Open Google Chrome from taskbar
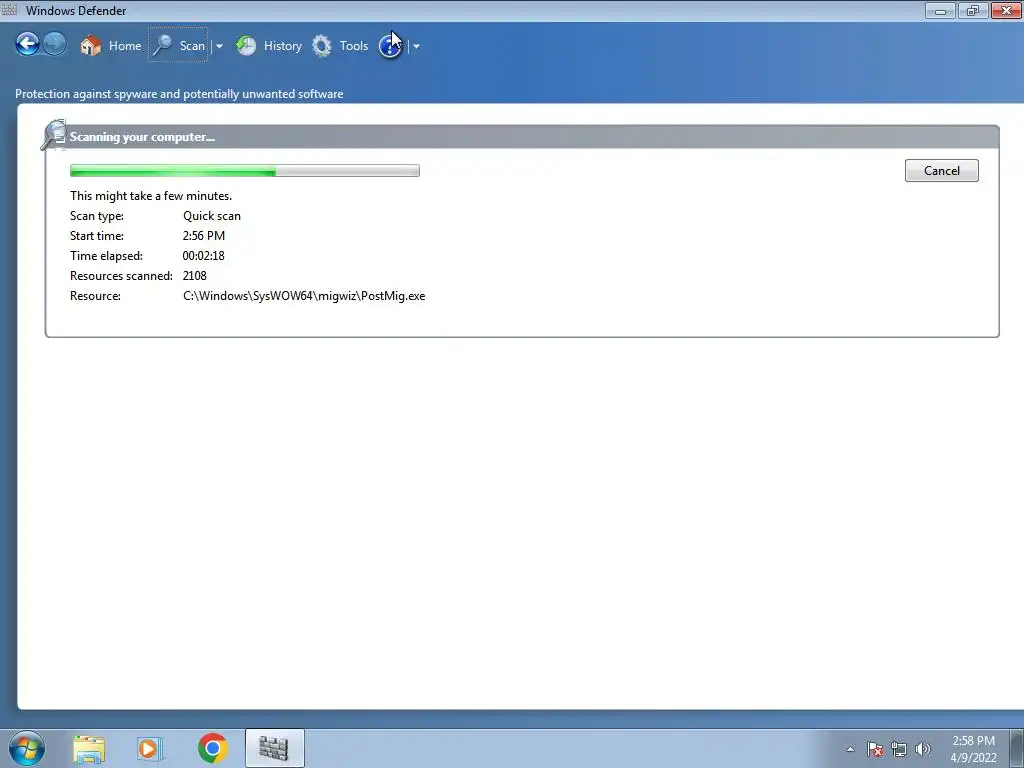Screen dimensions: 1024x768 212,748
